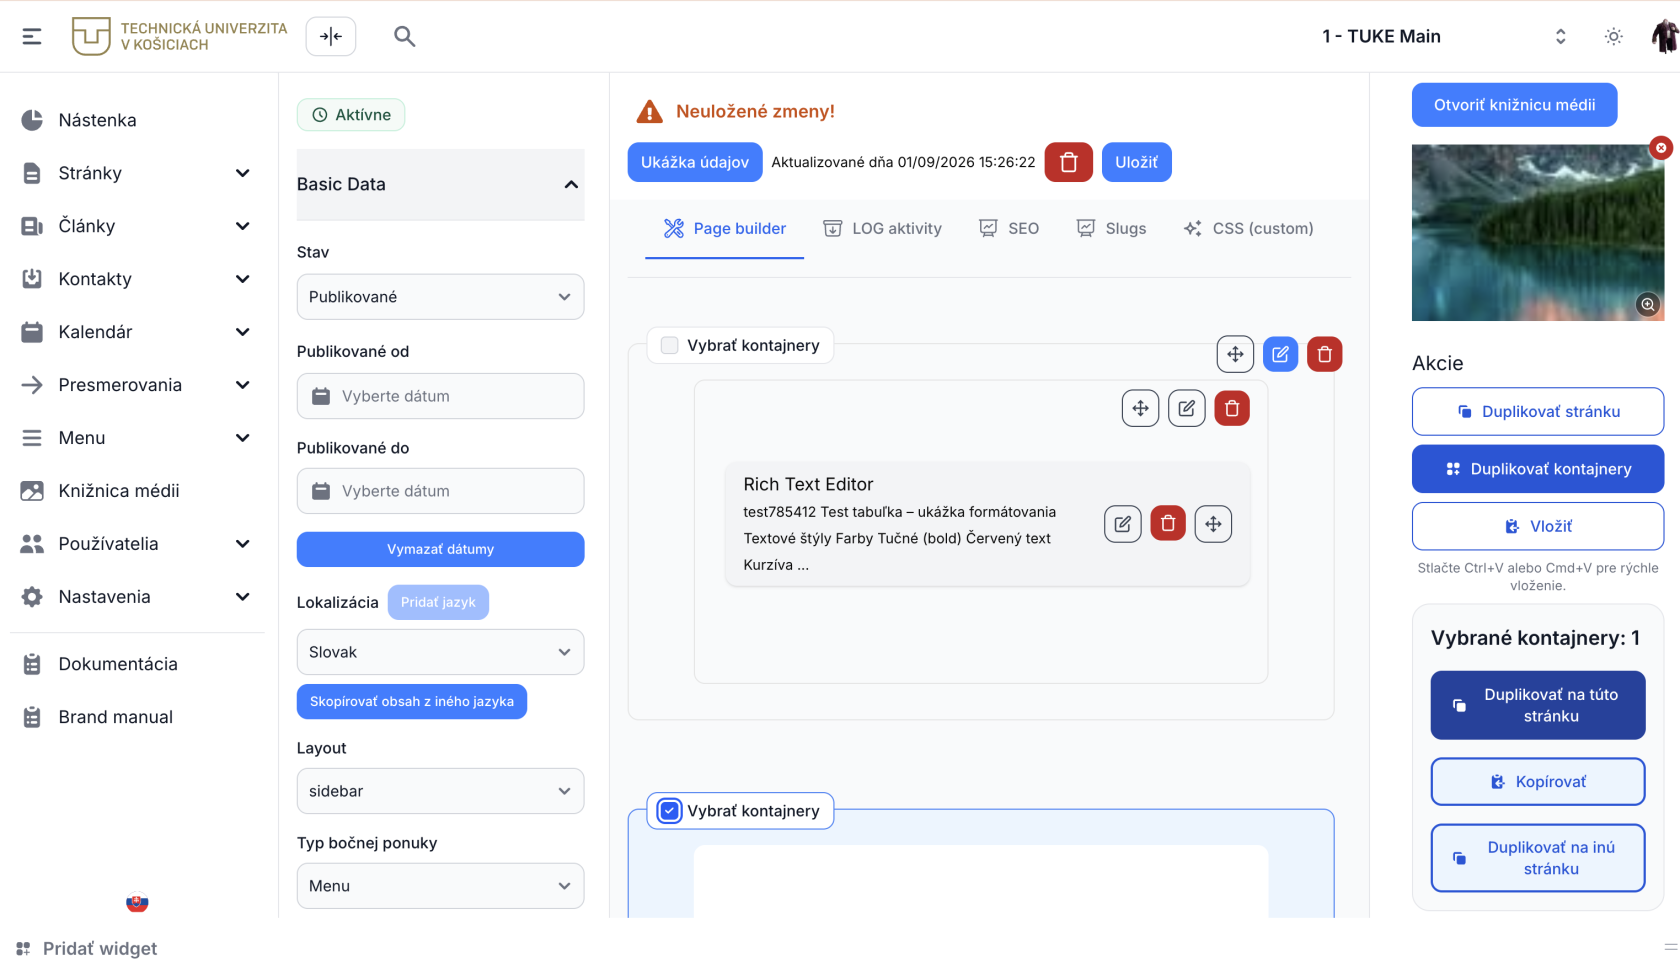Remove the media image with the red X

click(1661, 148)
